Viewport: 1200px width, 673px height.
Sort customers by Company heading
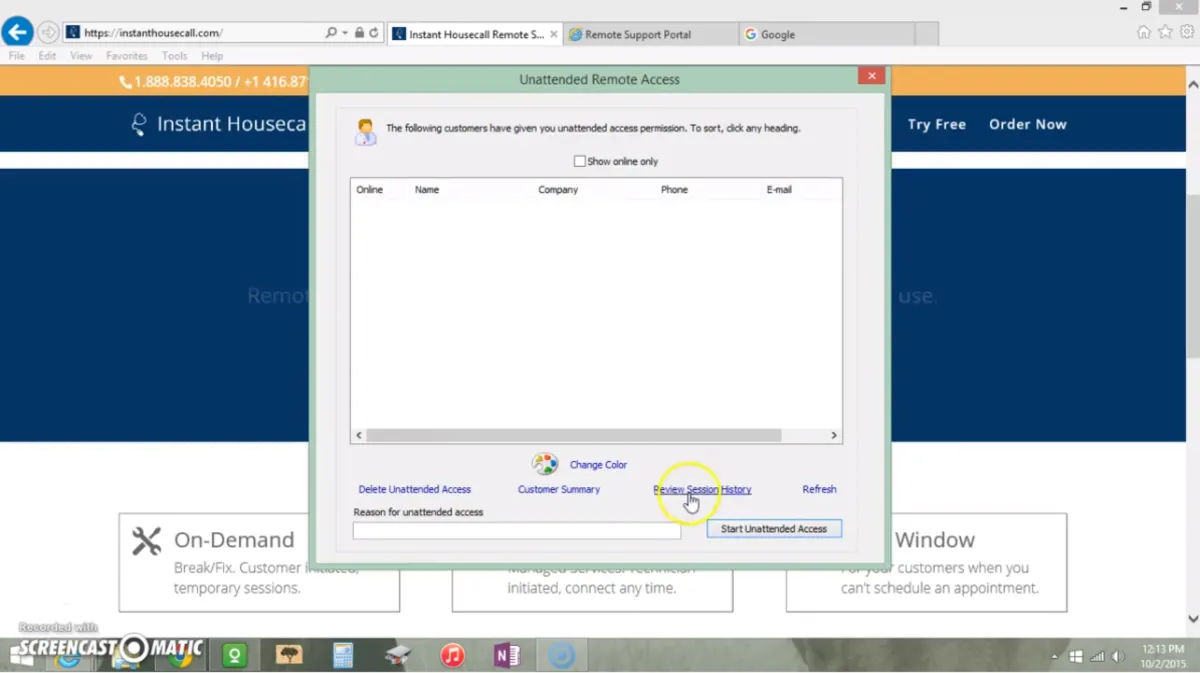(558, 189)
